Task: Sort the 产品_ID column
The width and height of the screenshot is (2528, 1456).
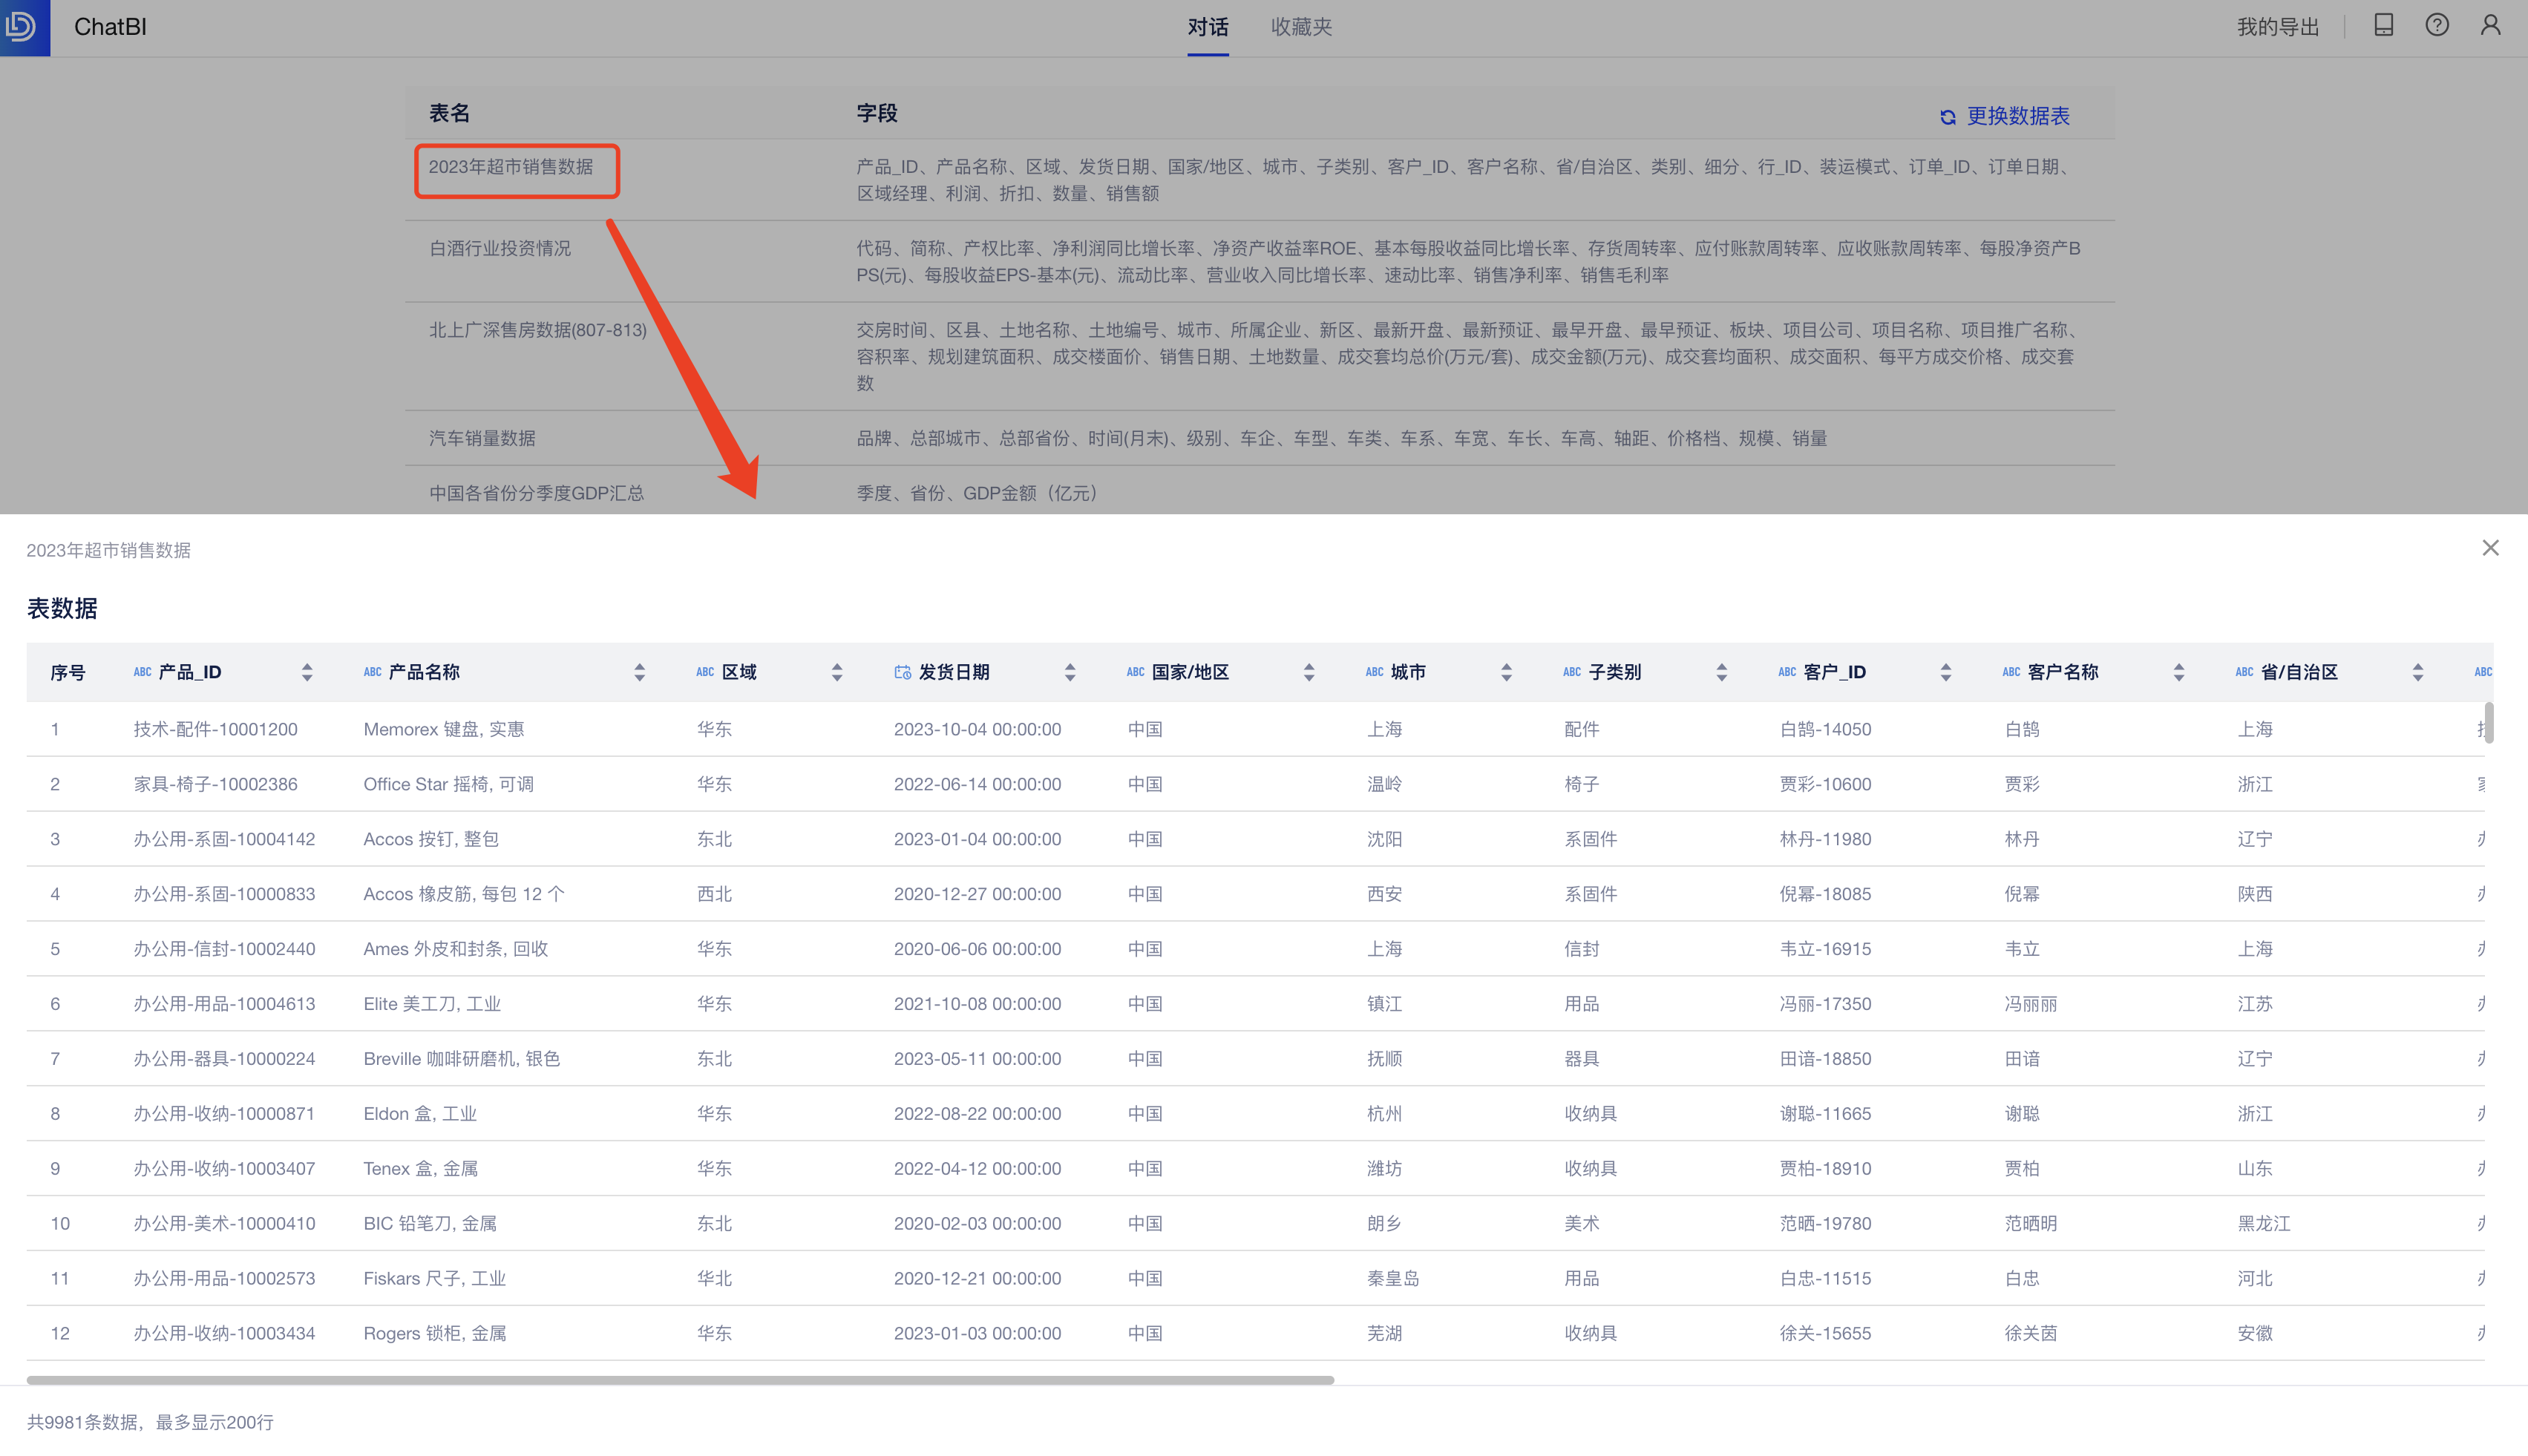Action: 307,672
